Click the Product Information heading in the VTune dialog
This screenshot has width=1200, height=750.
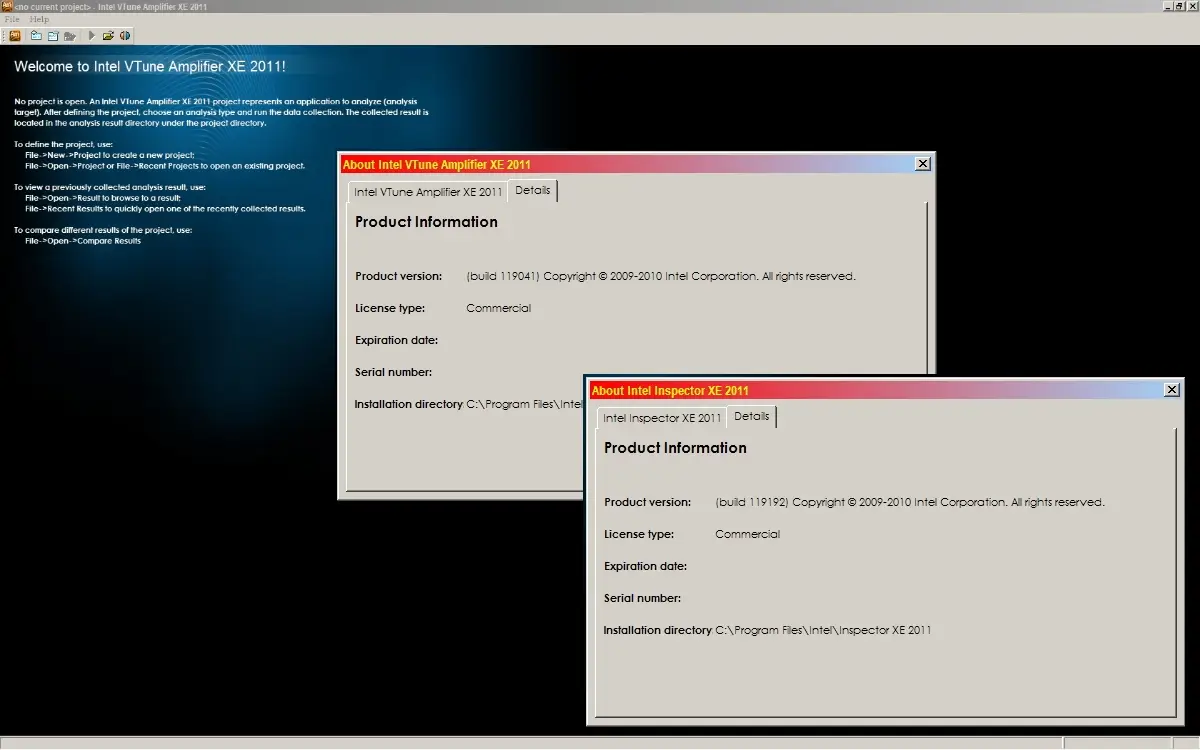coord(426,222)
